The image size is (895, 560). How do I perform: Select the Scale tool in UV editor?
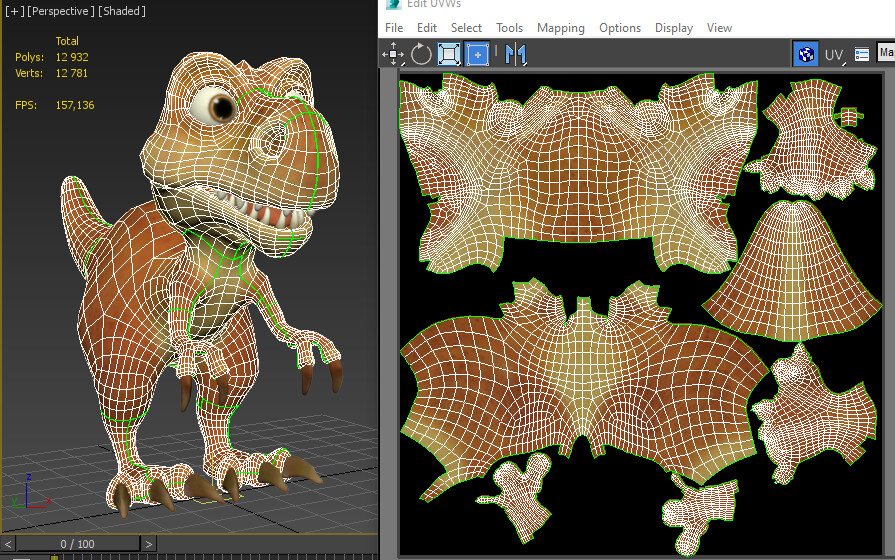pos(449,54)
